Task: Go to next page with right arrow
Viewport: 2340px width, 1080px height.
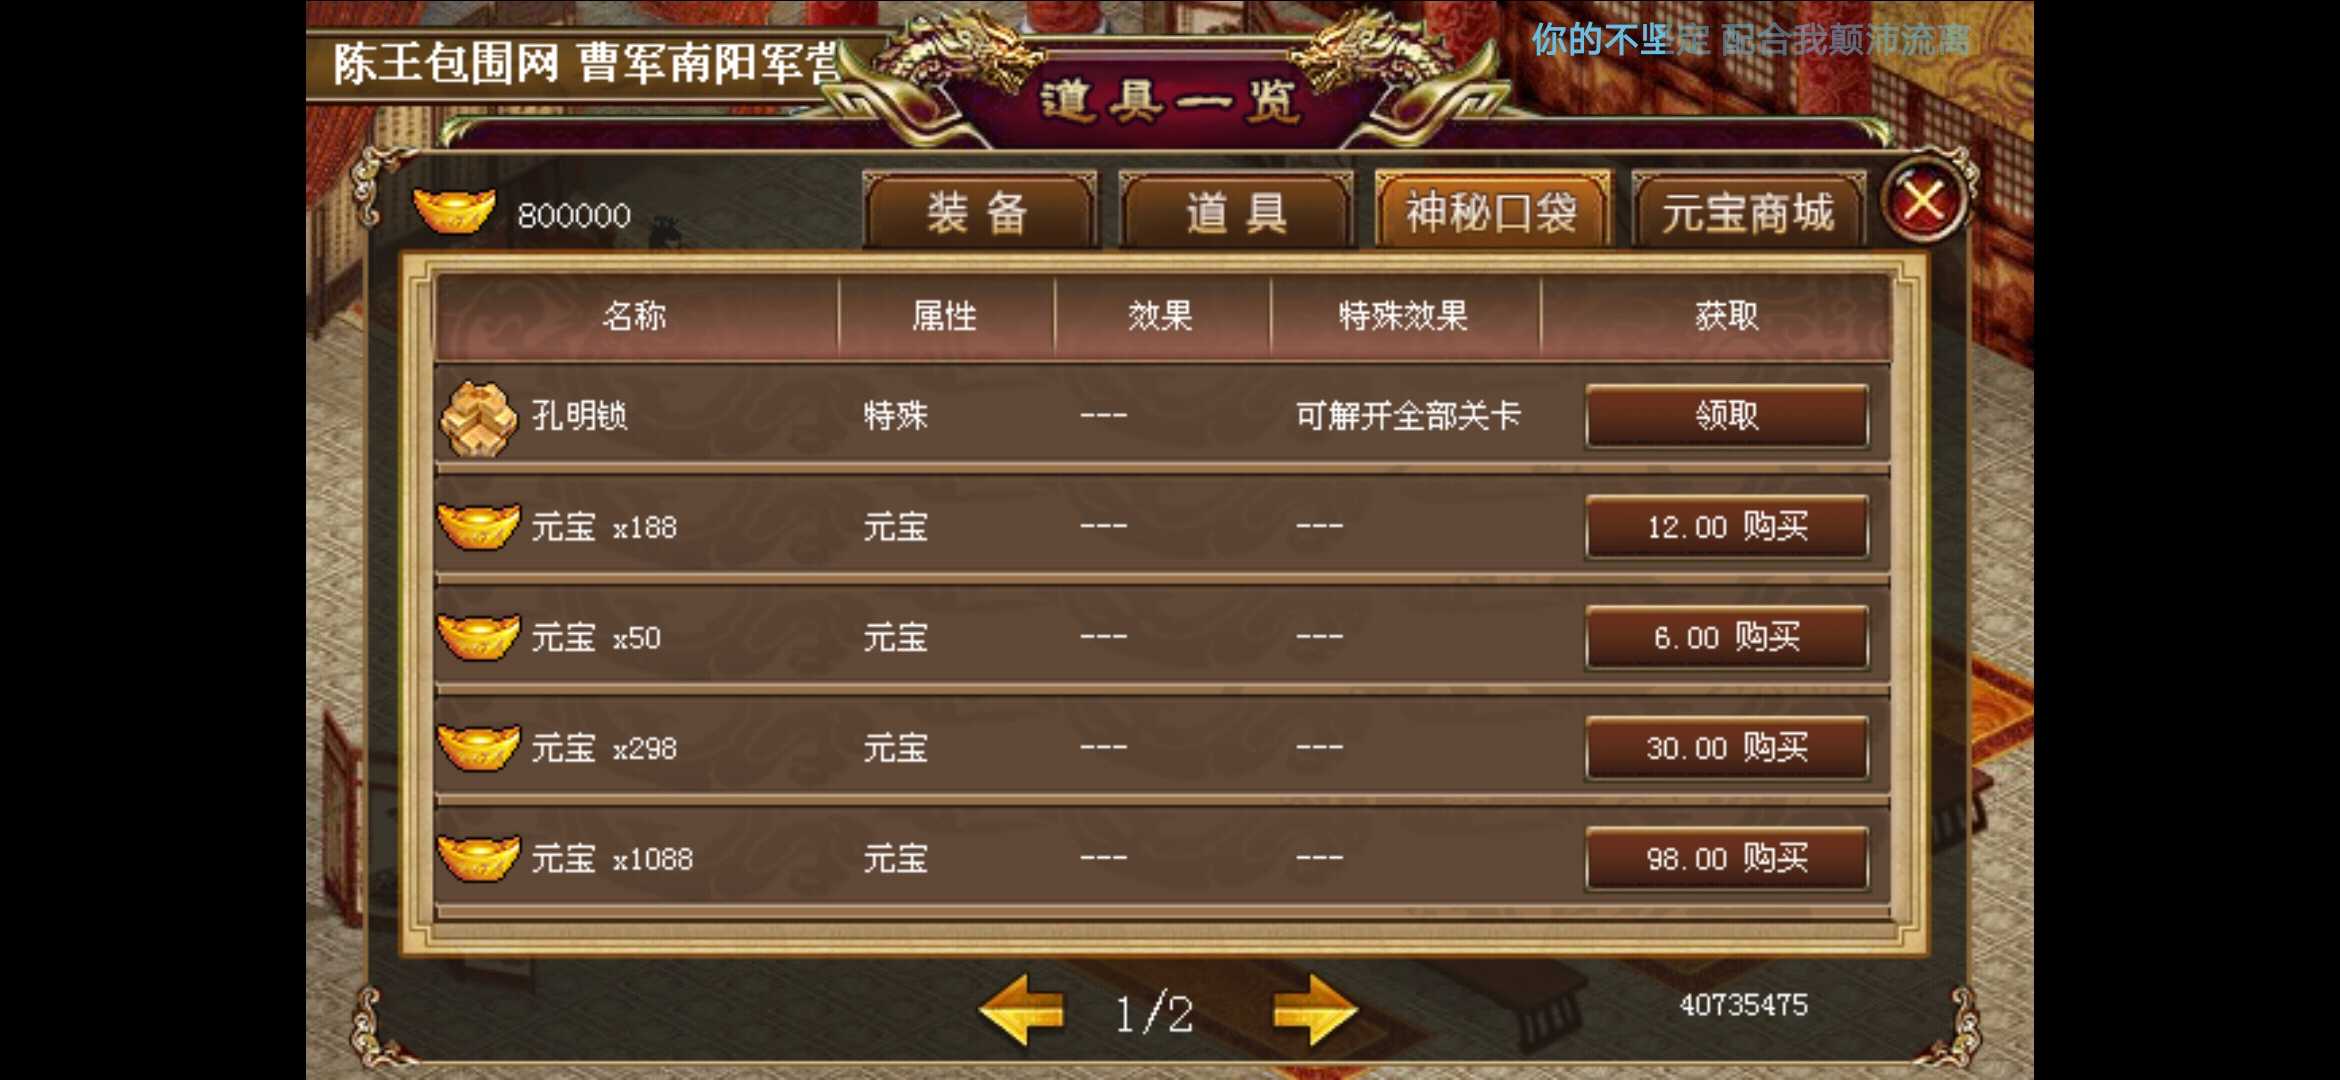Action: 1314,1012
